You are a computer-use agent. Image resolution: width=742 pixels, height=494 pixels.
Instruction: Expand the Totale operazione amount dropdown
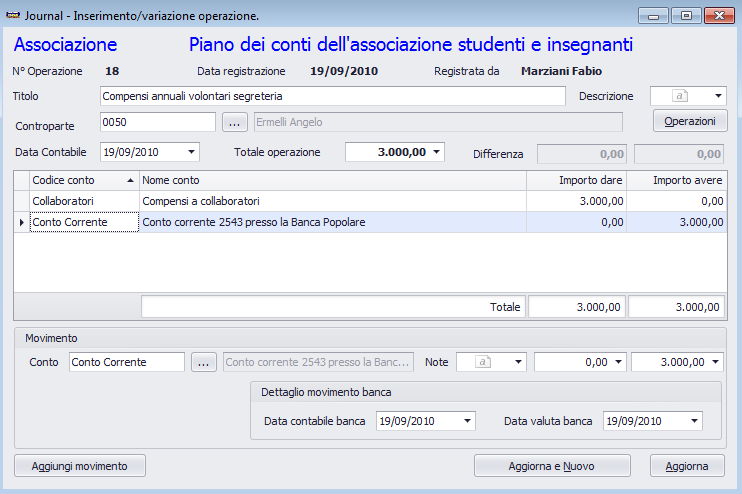coord(436,152)
